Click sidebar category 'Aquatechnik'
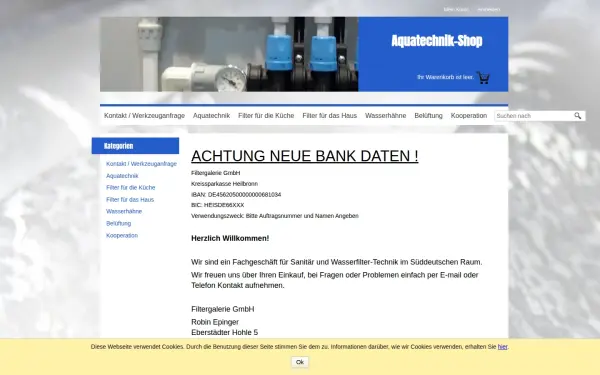600x375 pixels. 122,176
